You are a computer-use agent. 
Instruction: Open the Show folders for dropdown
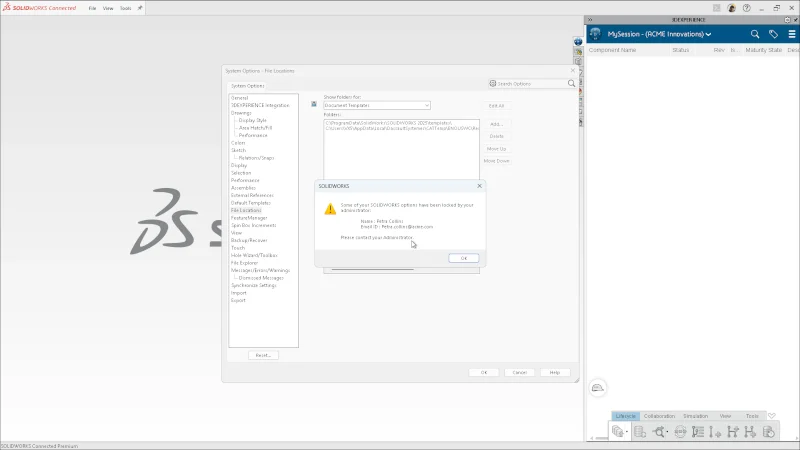(376, 105)
